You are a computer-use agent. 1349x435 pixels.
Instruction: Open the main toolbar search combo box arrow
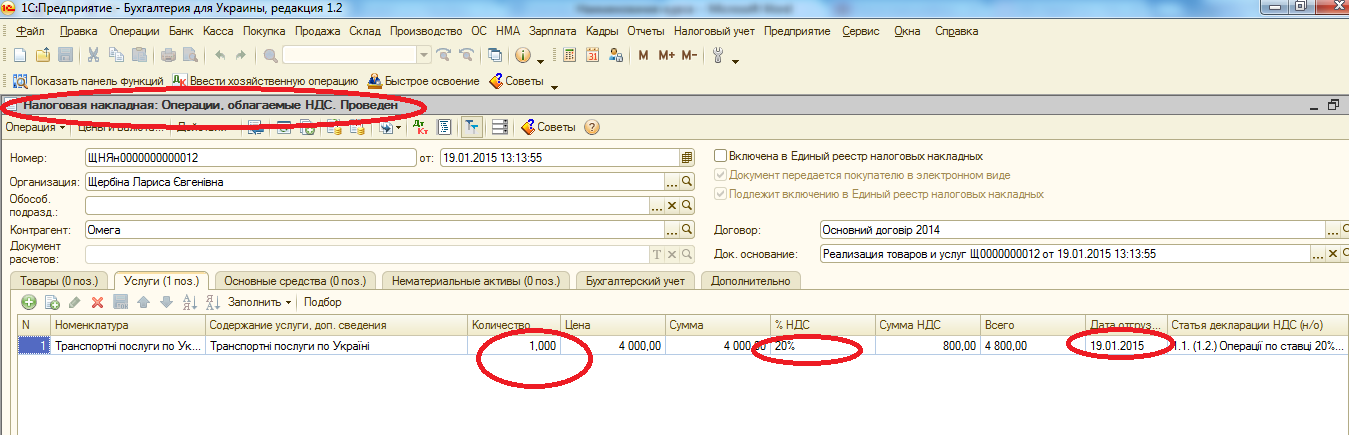click(424, 55)
